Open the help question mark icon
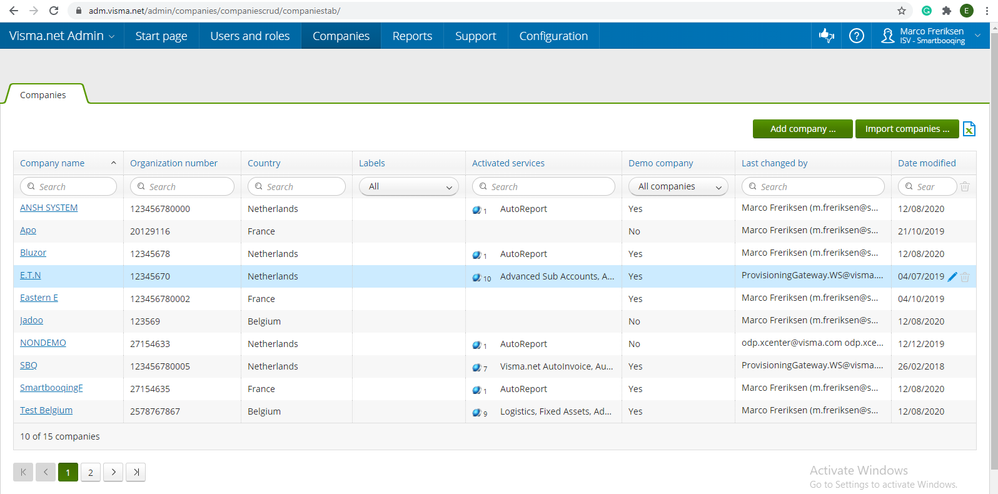The height and width of the screenshot is (494, 998). (x=857, y=36)
